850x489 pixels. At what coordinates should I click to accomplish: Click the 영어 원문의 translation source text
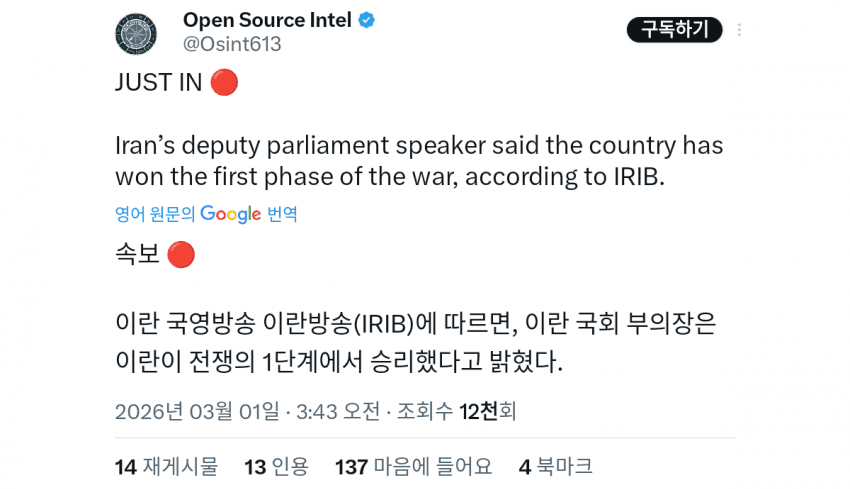coord(155,214)
